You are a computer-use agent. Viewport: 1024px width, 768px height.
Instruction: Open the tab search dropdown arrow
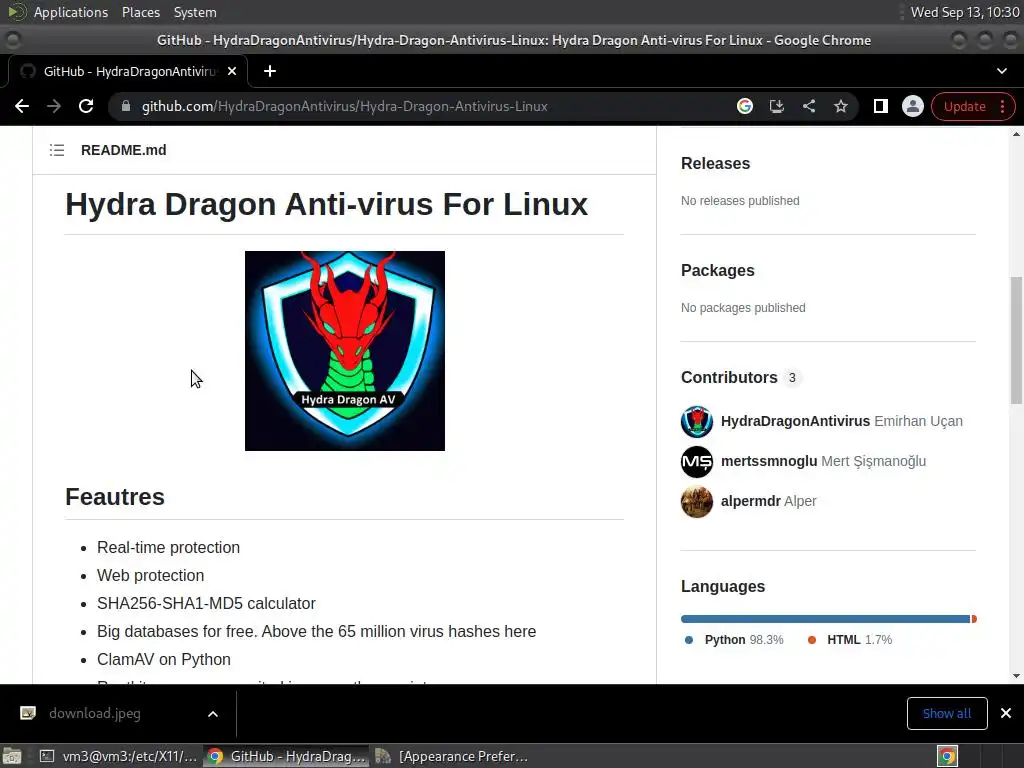(1002, 71)
